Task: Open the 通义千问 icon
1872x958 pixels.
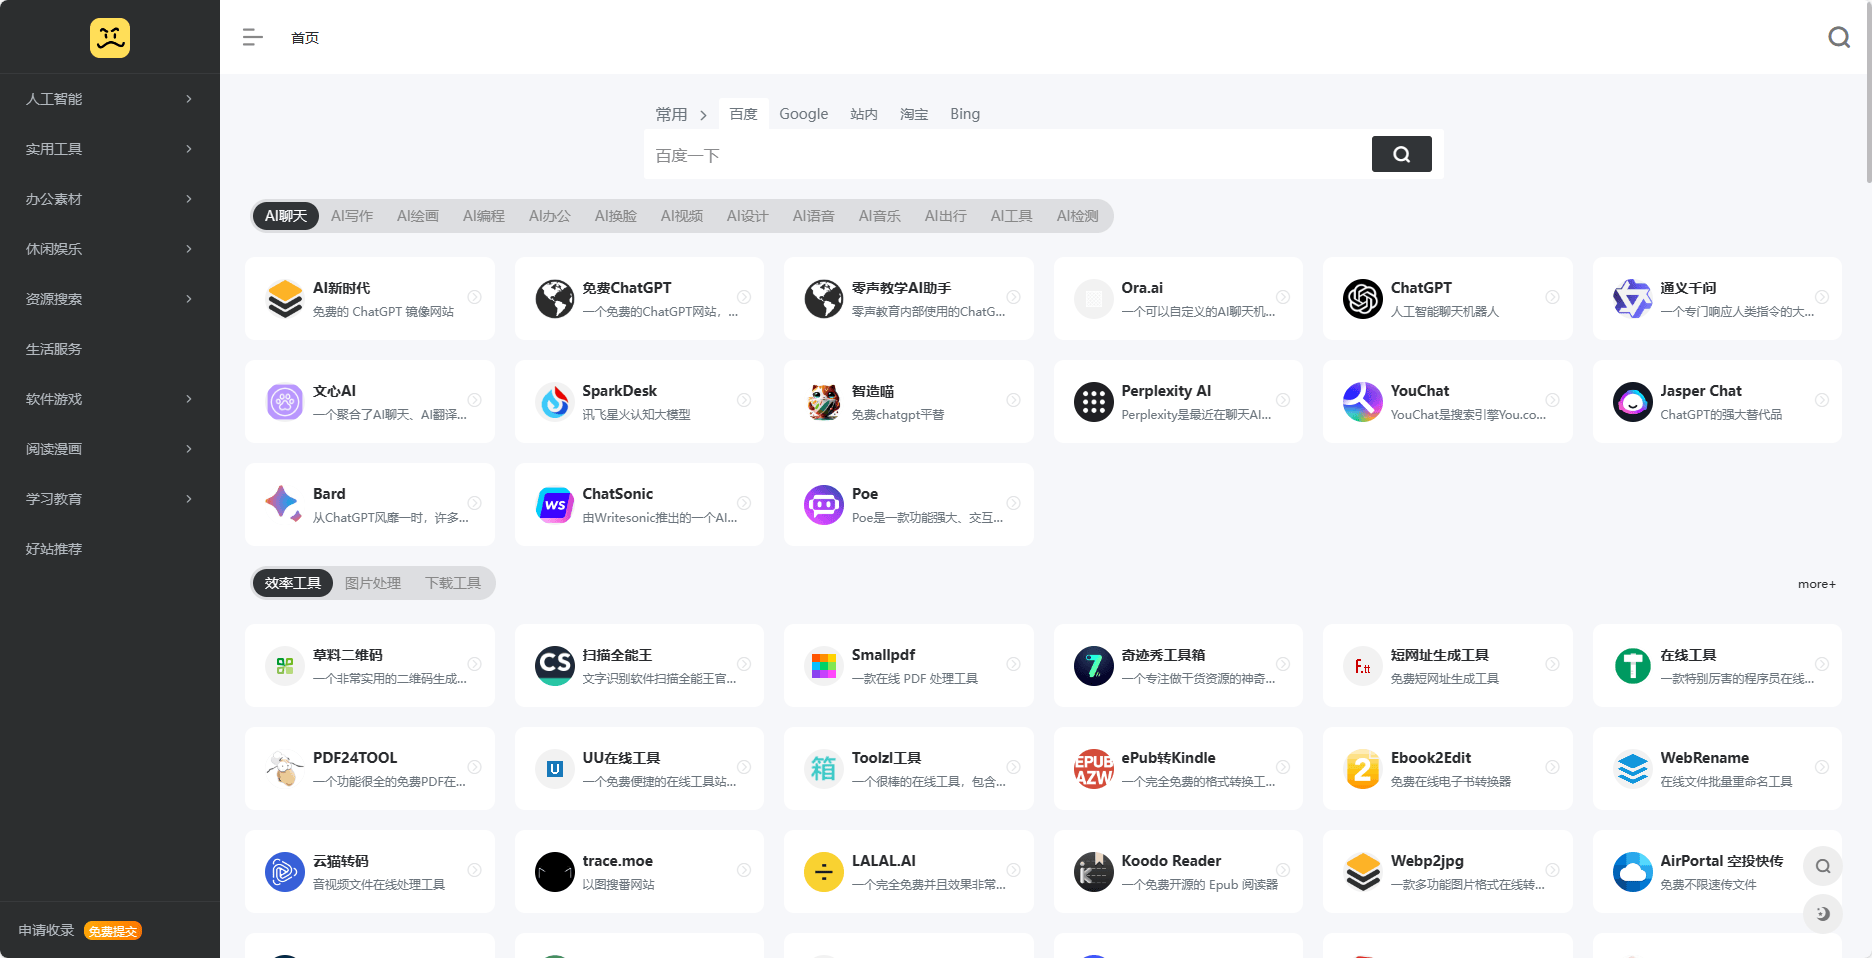Action: coord(1632,298)
